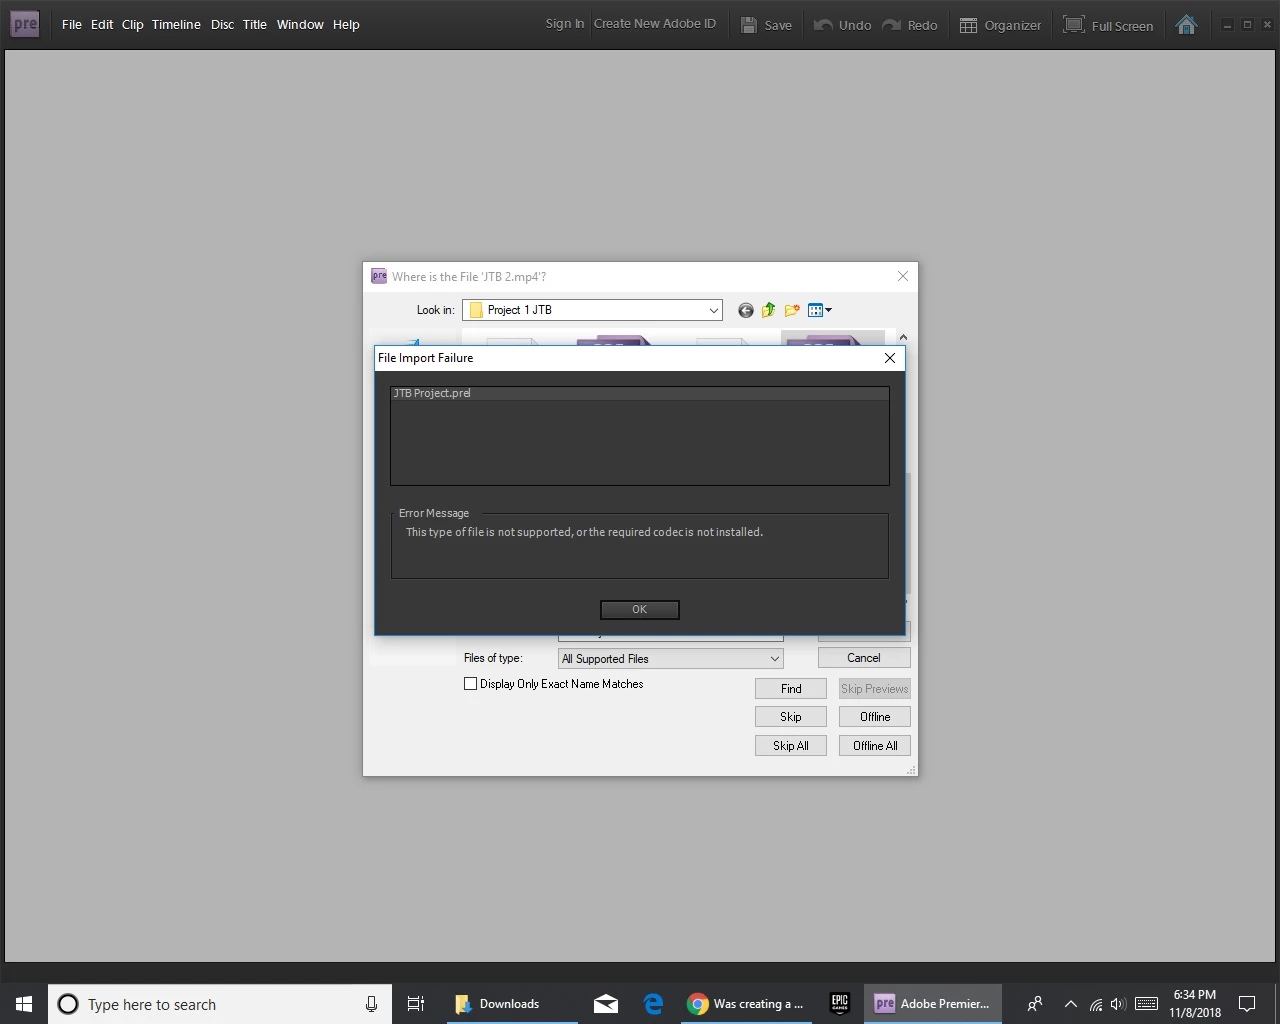
Task: Open the Wi-Fi network icon
Action: [x=1096, y=1004]
